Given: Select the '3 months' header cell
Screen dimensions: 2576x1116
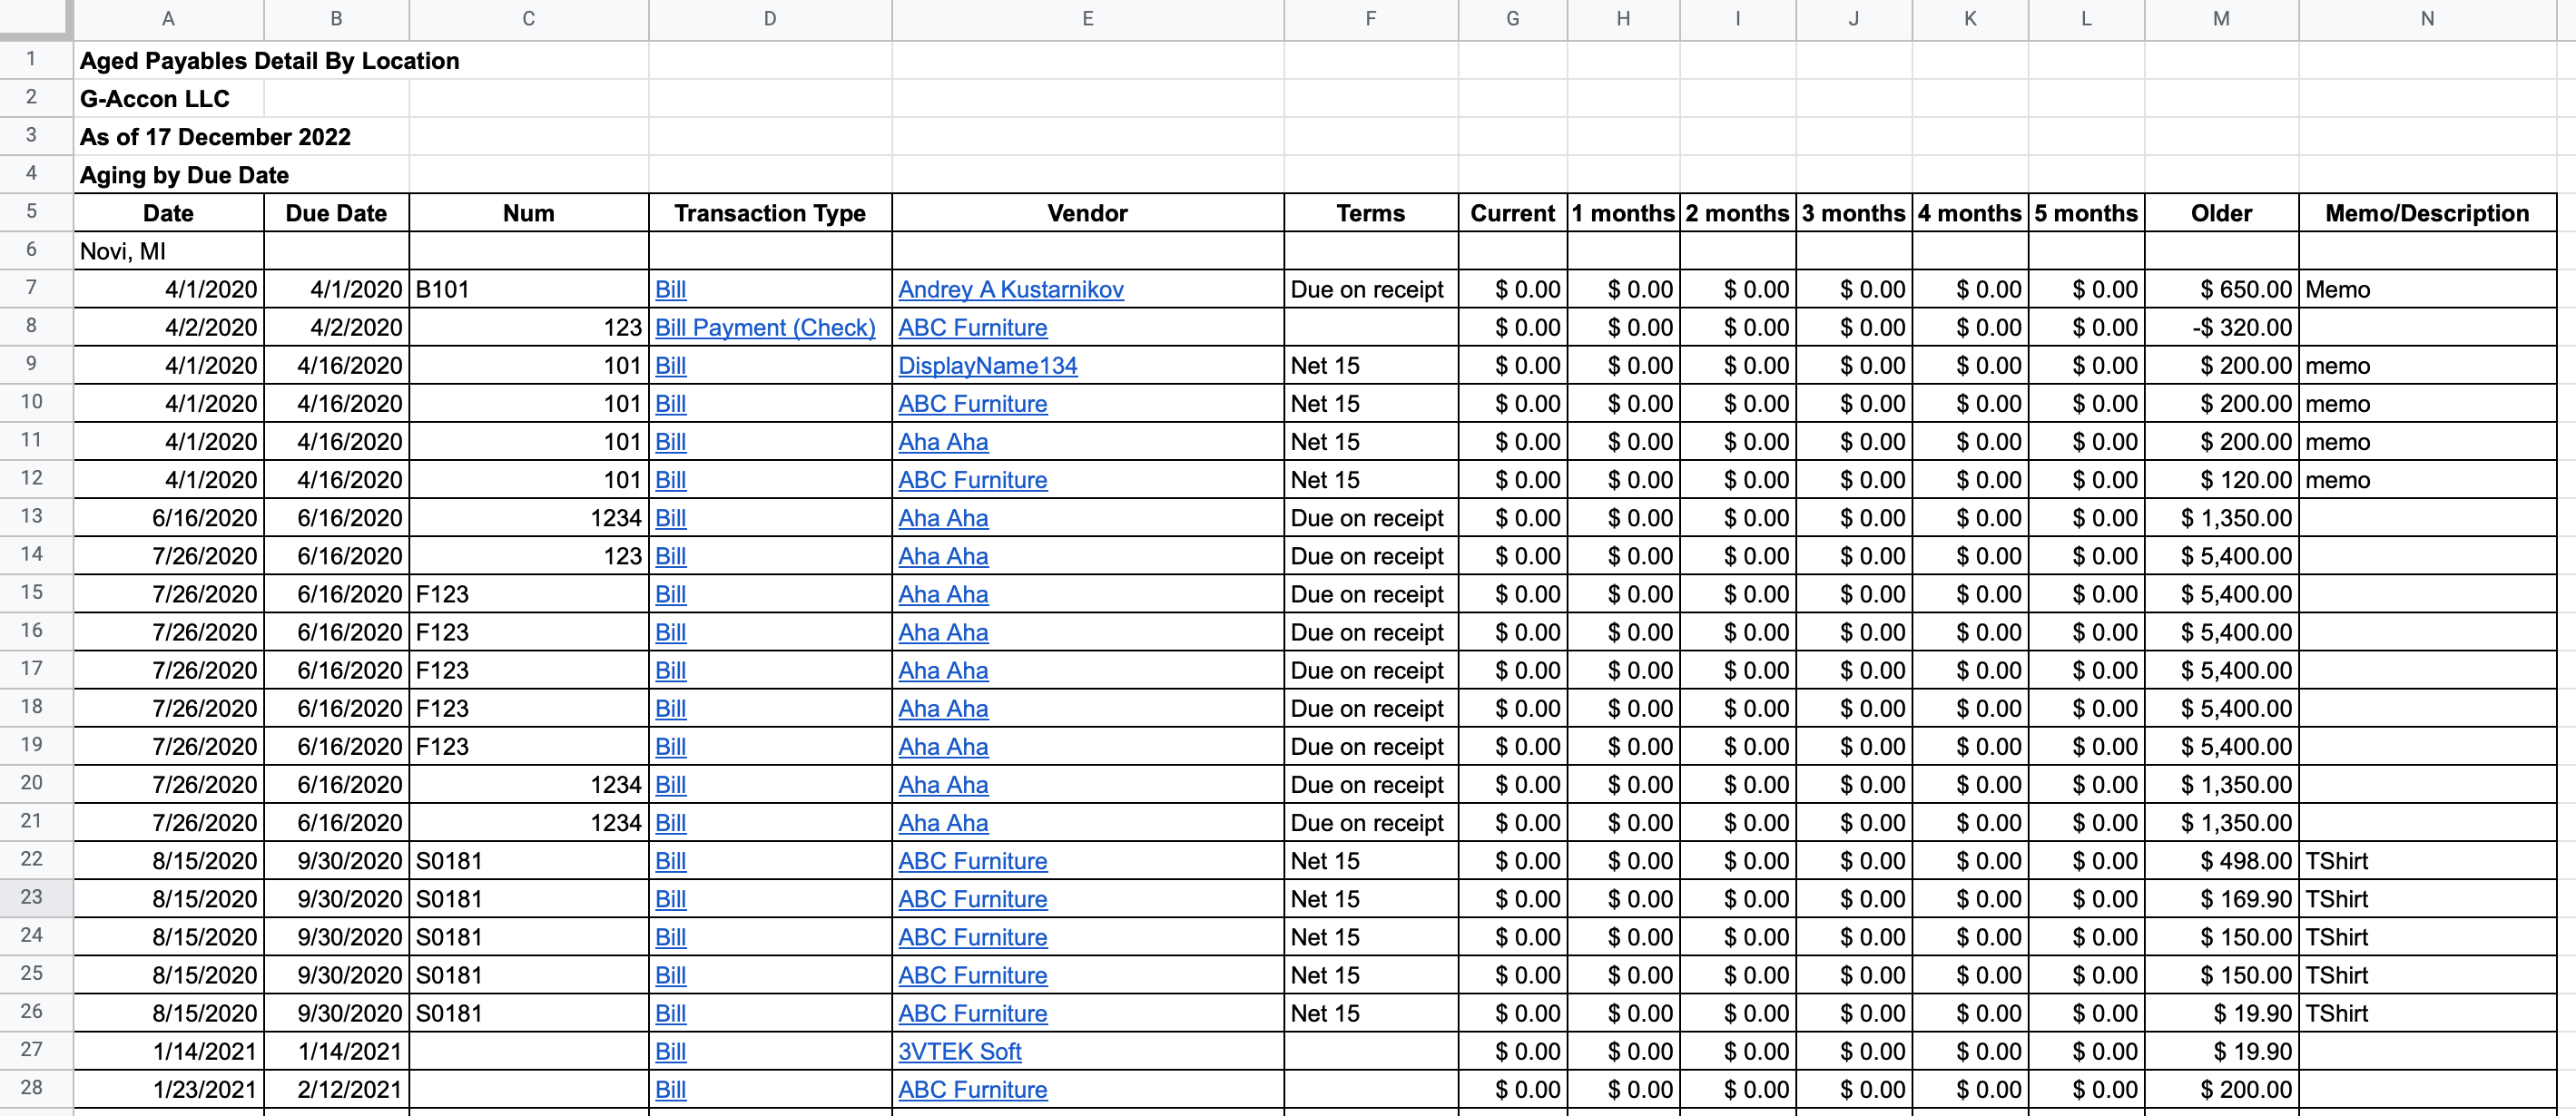Looking at the screenshot, I should pos(1854,212).
